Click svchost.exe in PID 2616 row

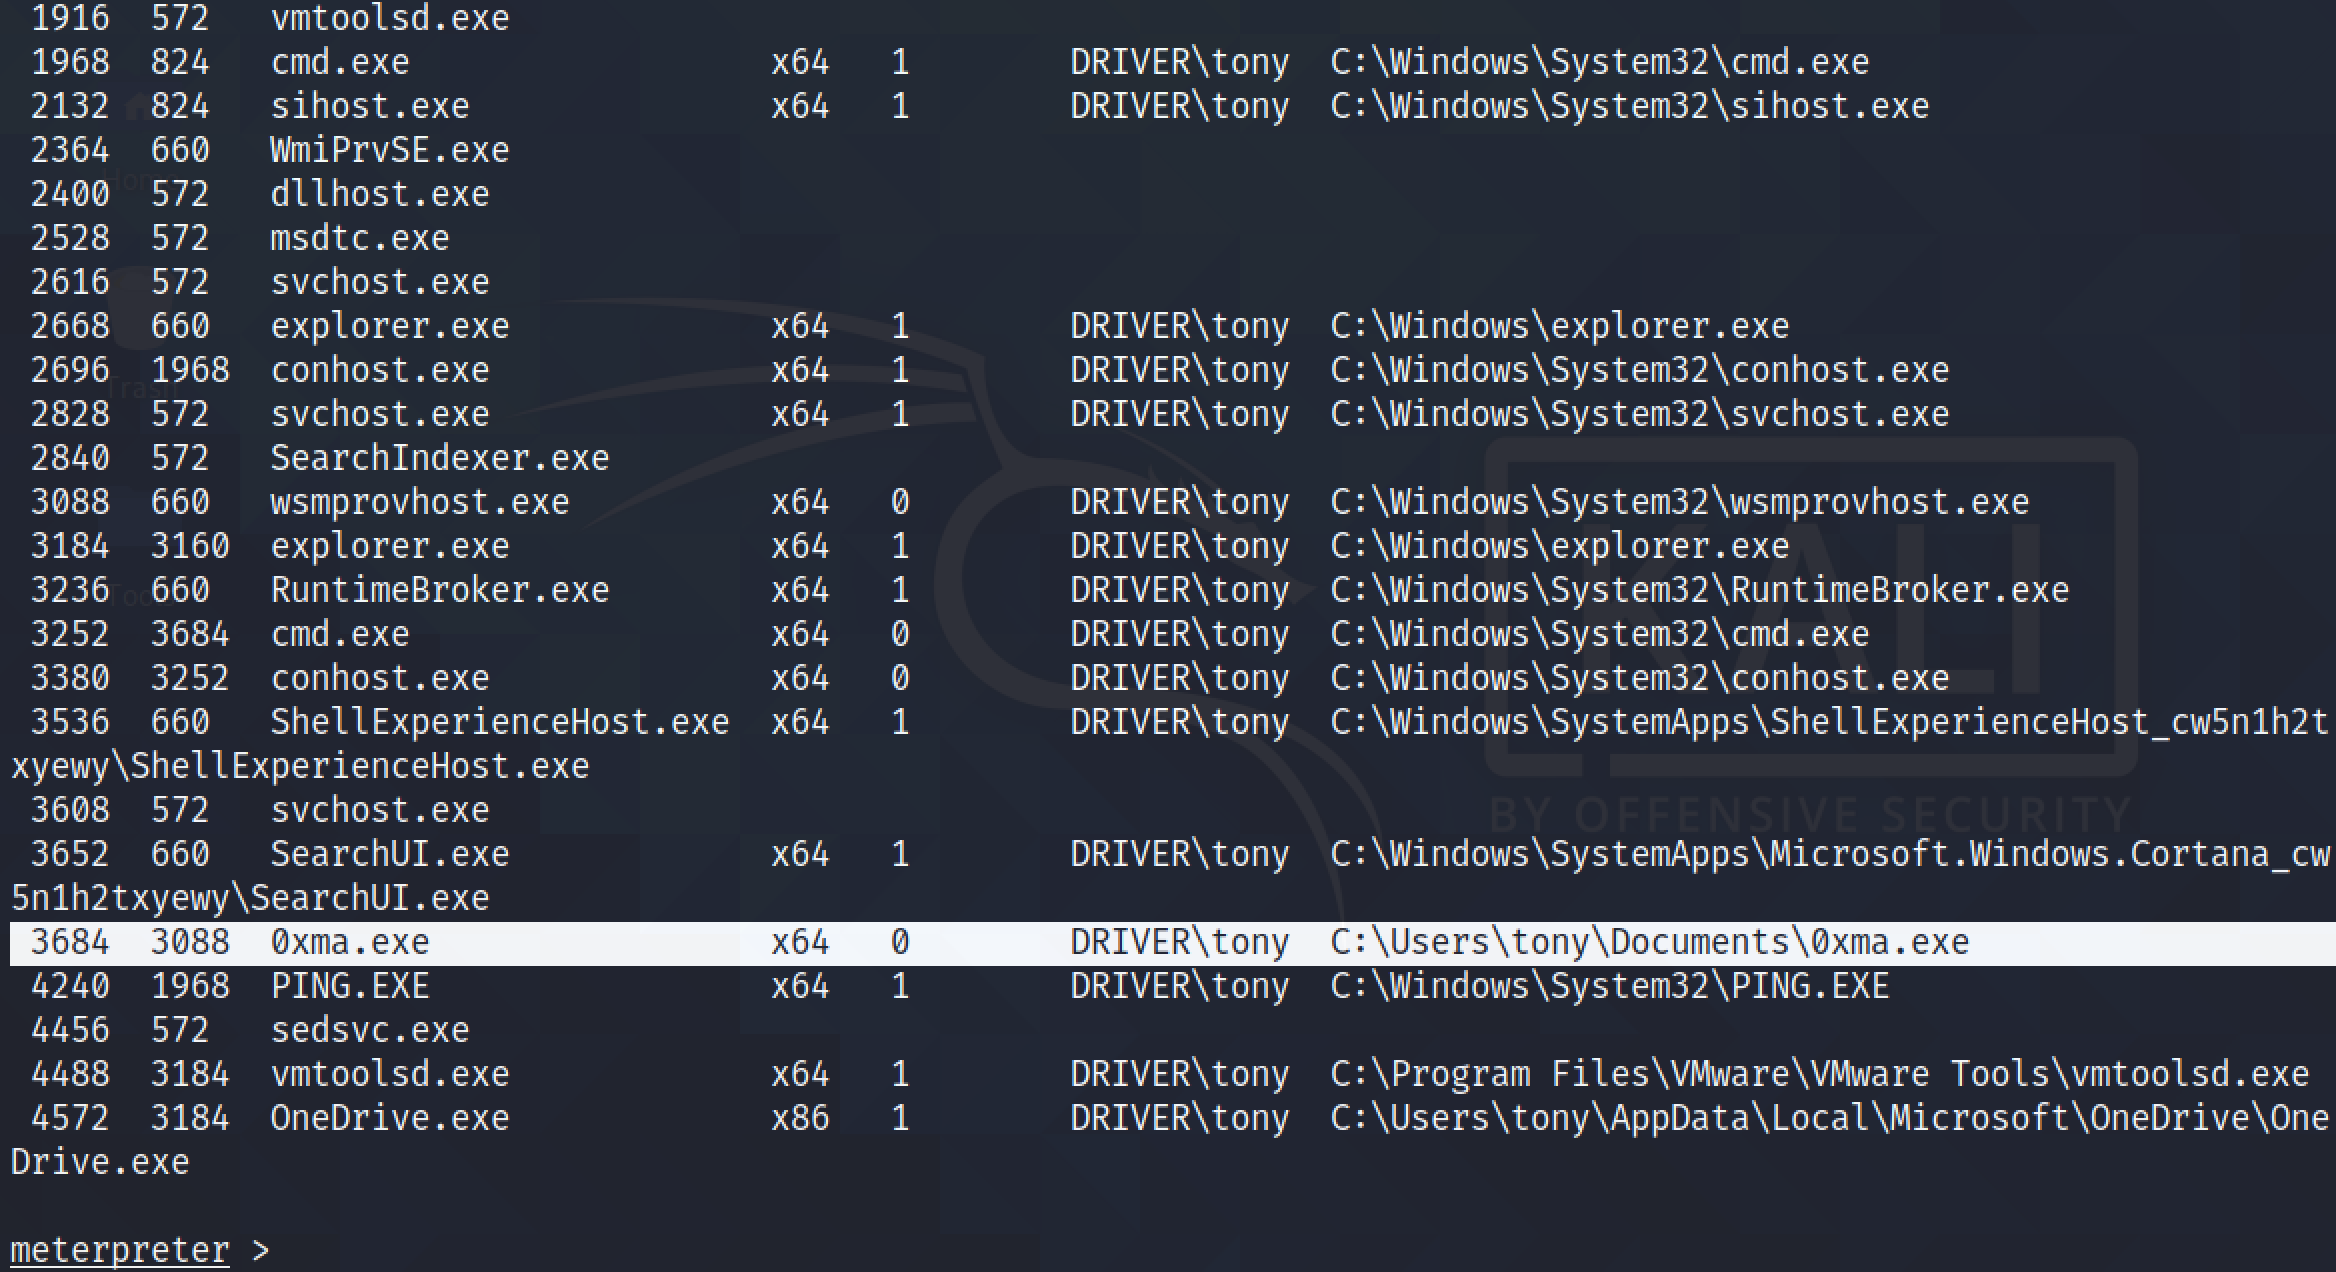pyautogui.click(x=380, y=282)
